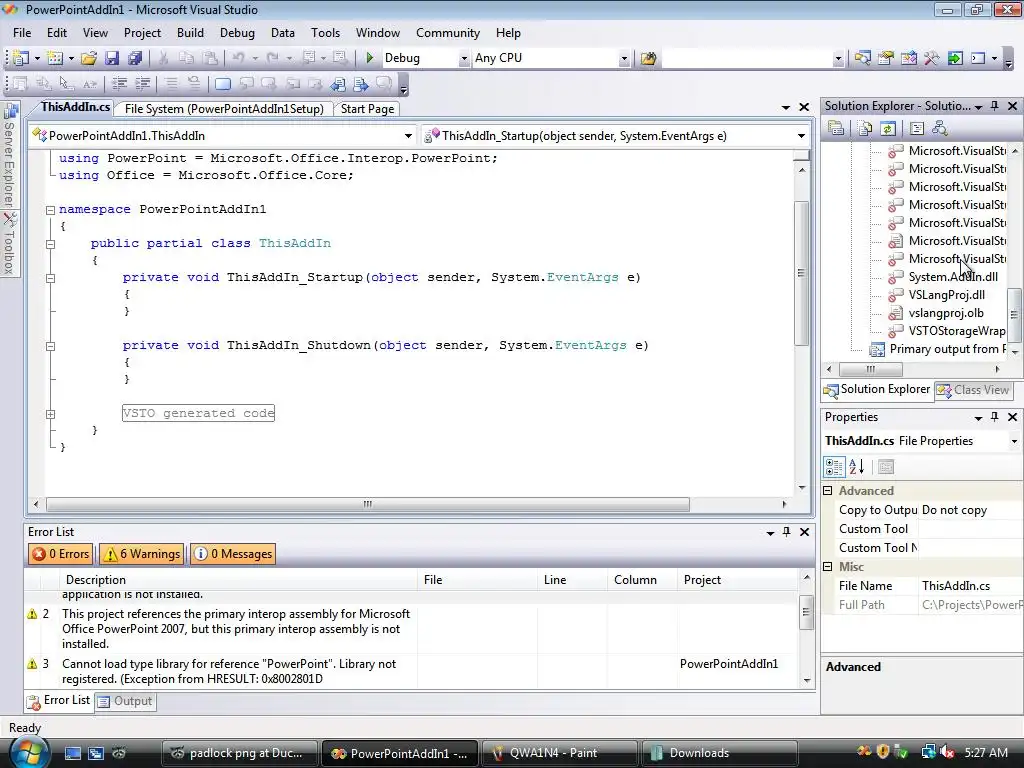Click the View Class Diagram icon in Solution Explorer
The width and height of the screenshot is (1024, 768).
point(939,128)
